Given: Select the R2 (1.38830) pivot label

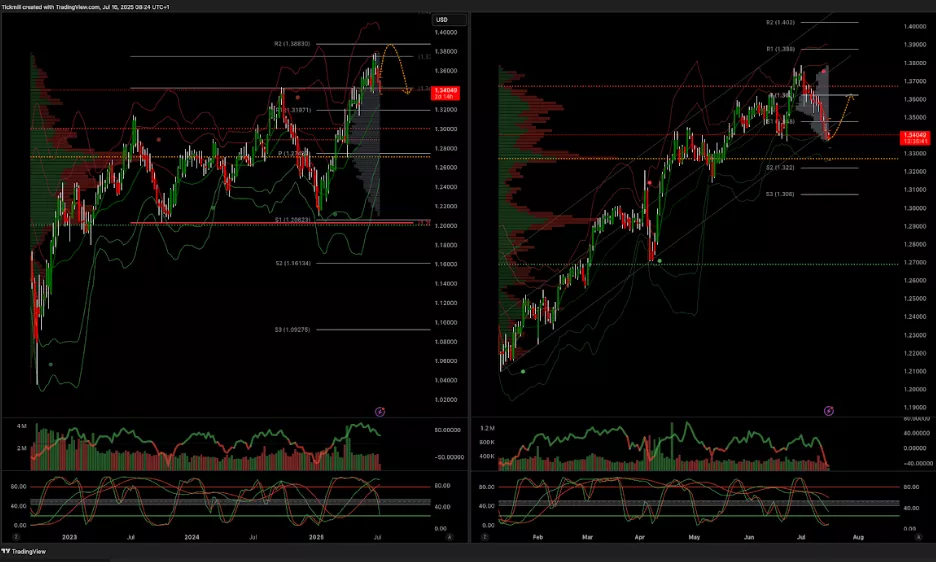Looking at the screenshot, I should [292, 44].
